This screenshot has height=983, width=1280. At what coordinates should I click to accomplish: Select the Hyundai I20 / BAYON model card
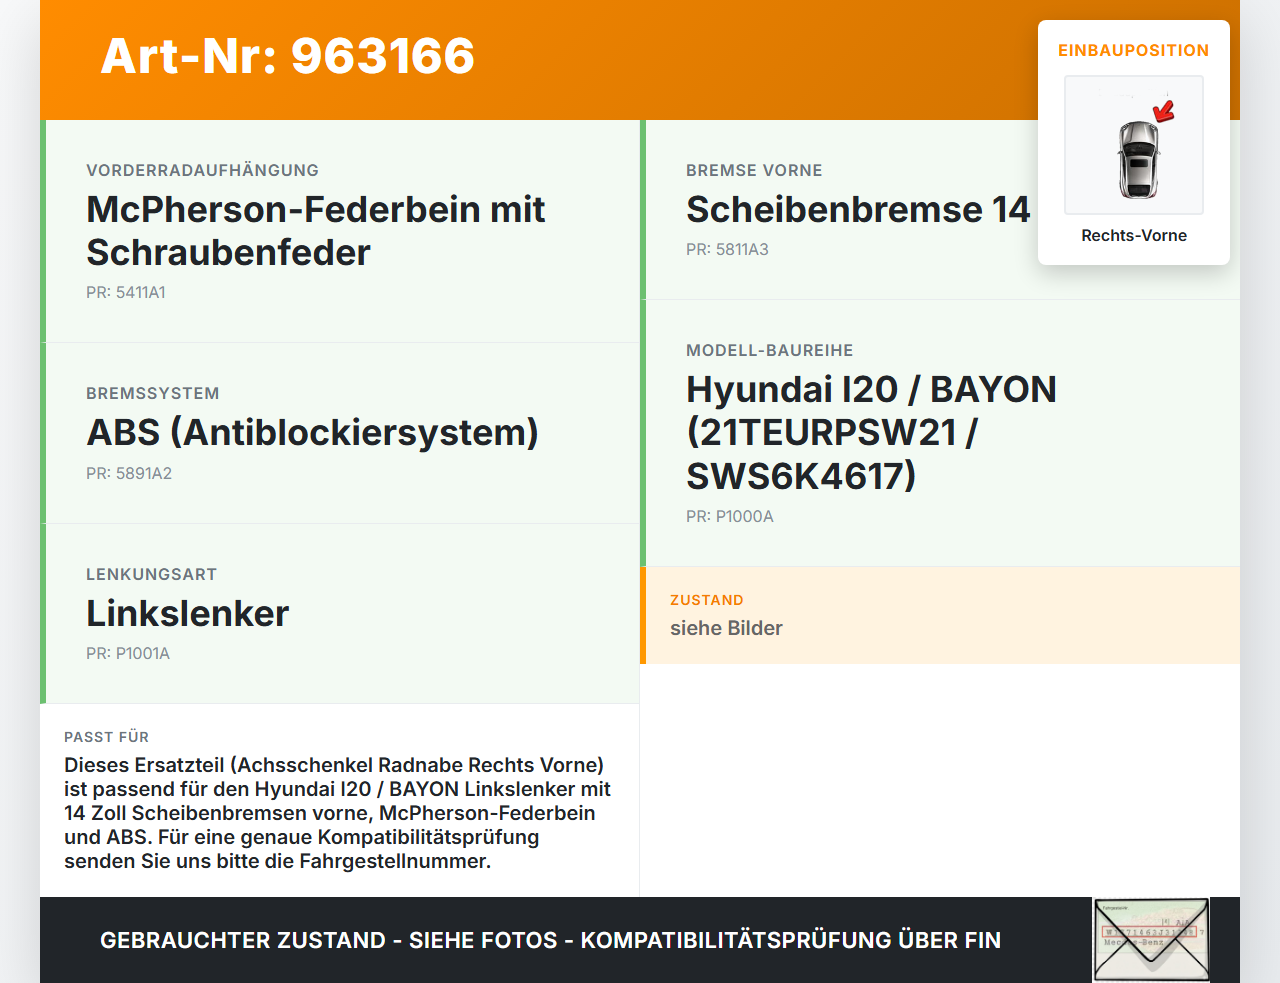[x=870, y=432]
